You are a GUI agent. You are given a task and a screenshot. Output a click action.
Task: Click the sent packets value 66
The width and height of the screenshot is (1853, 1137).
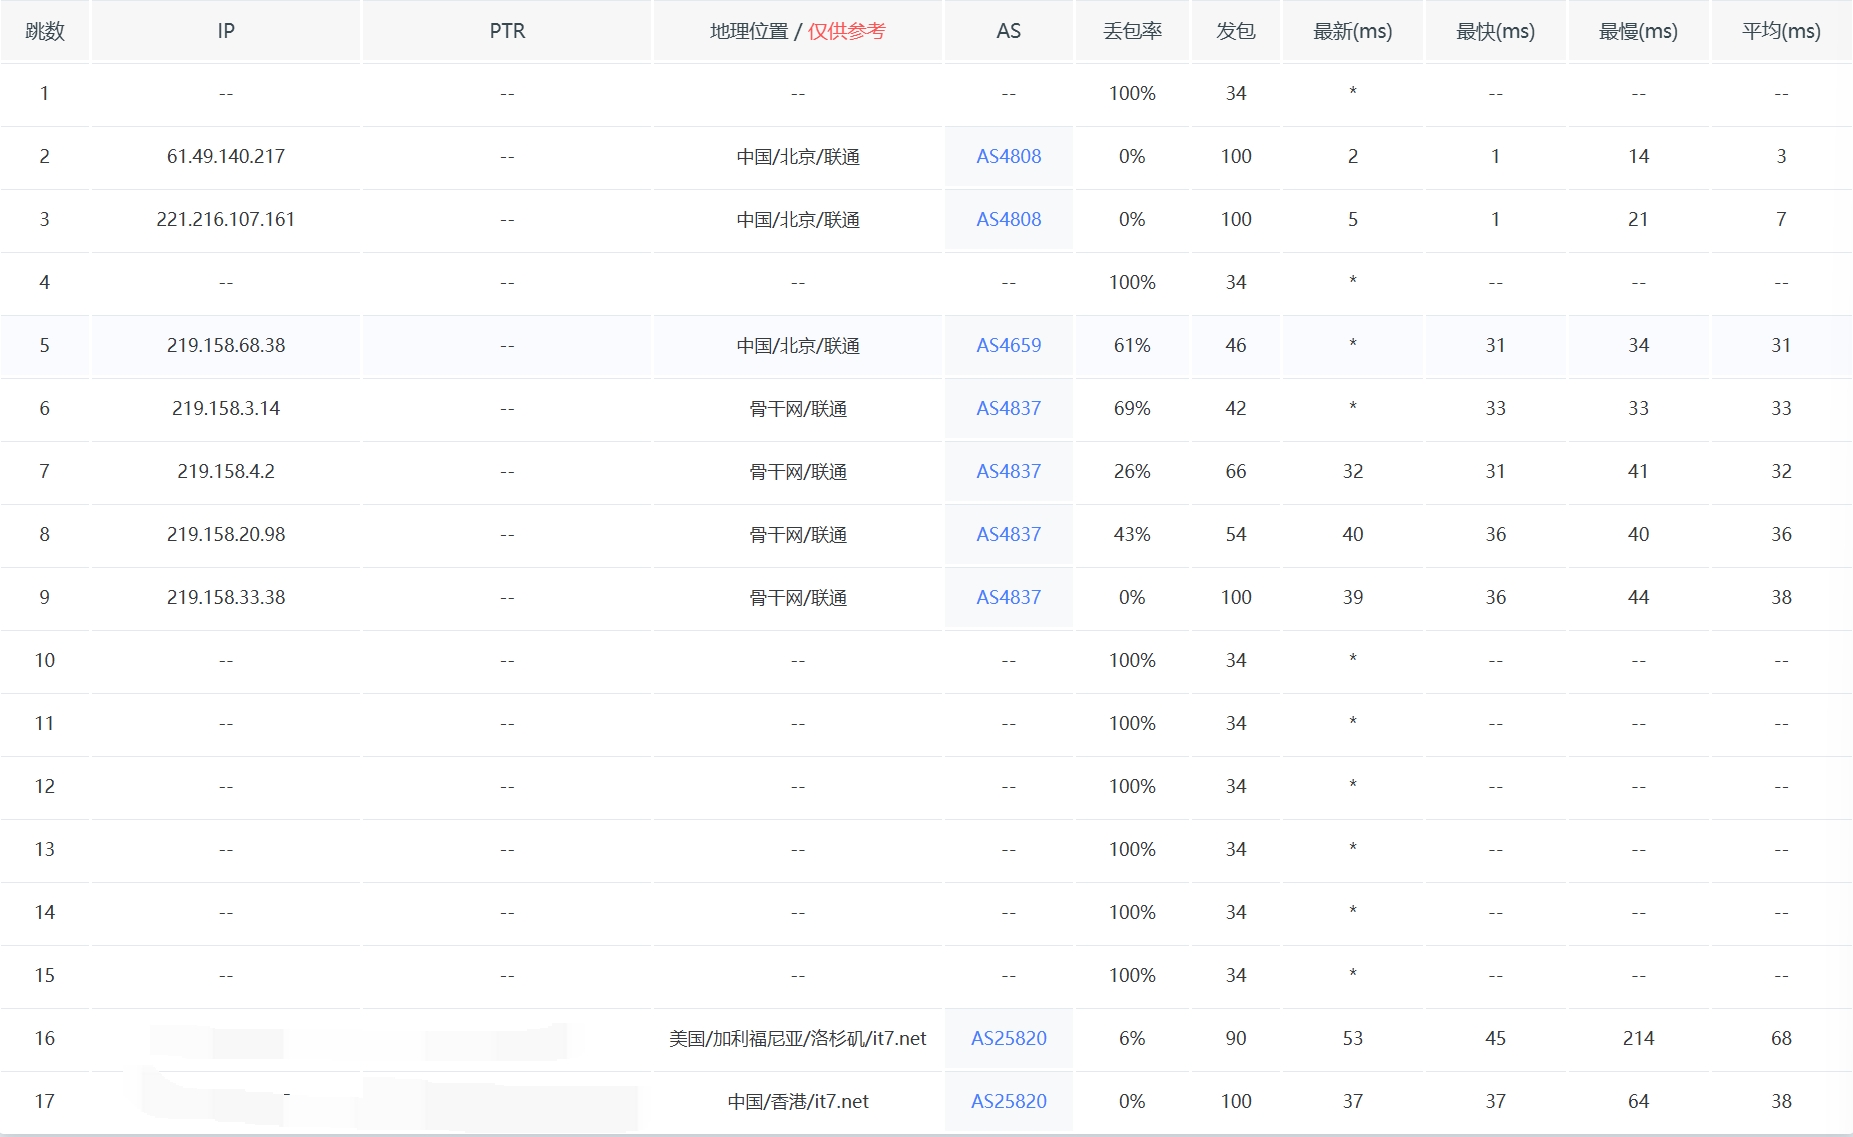click(x=1236, y=471)
